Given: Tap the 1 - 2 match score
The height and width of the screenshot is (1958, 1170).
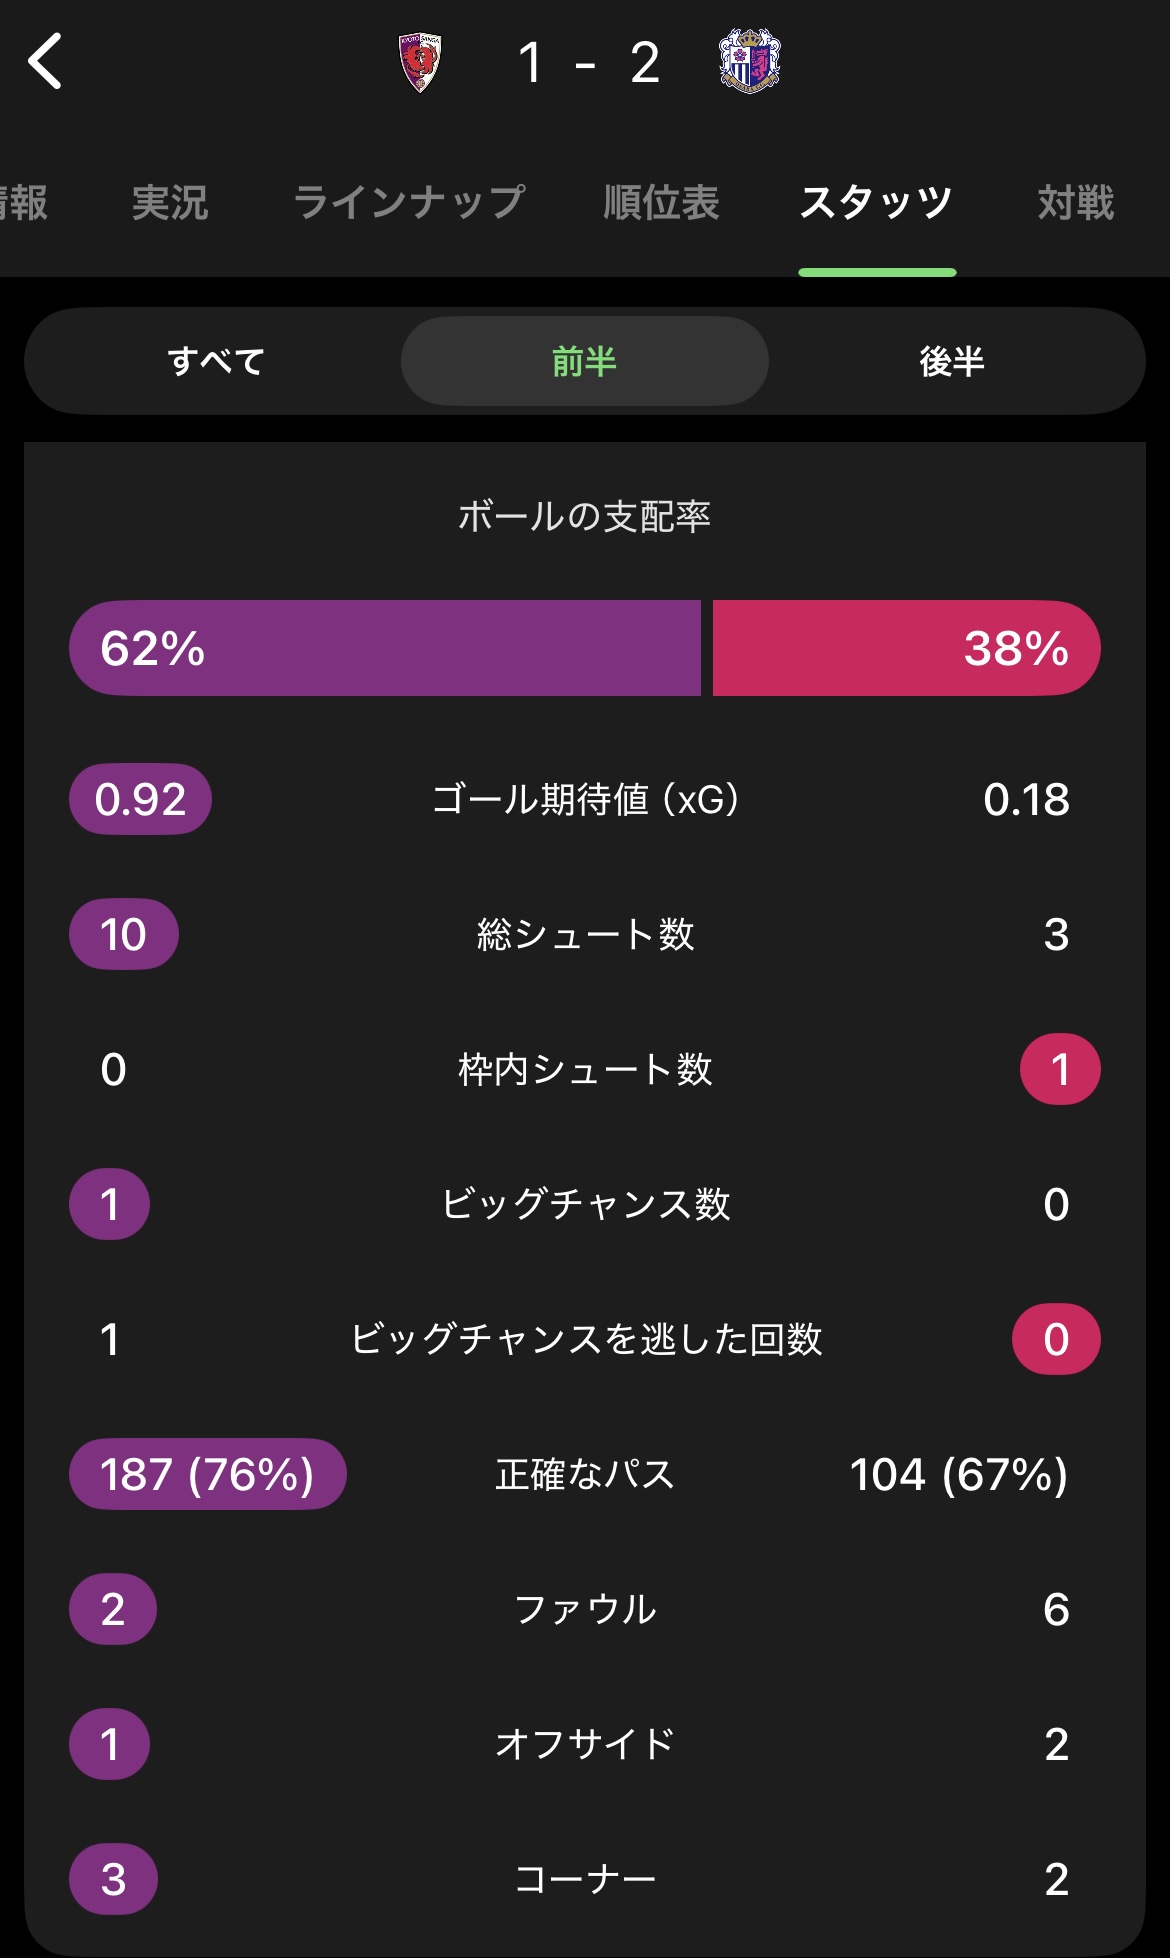Looking at the screenshot, I should coord(589,63).
